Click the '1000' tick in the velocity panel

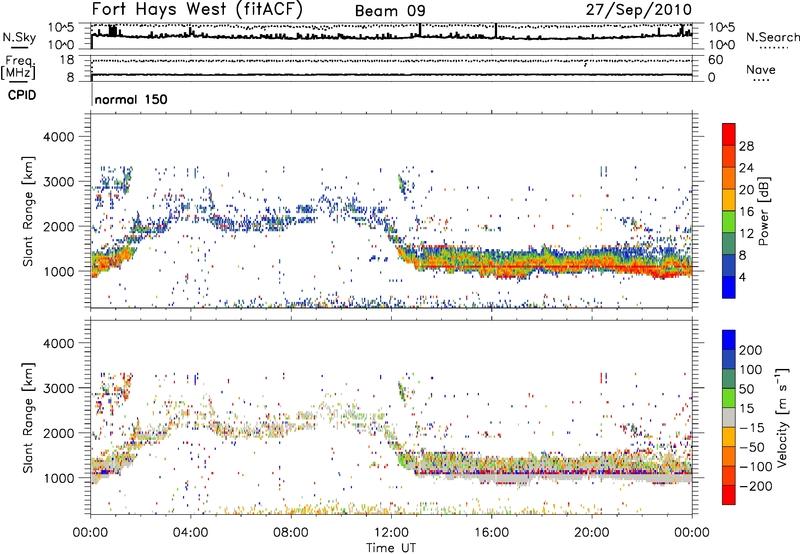59,478
